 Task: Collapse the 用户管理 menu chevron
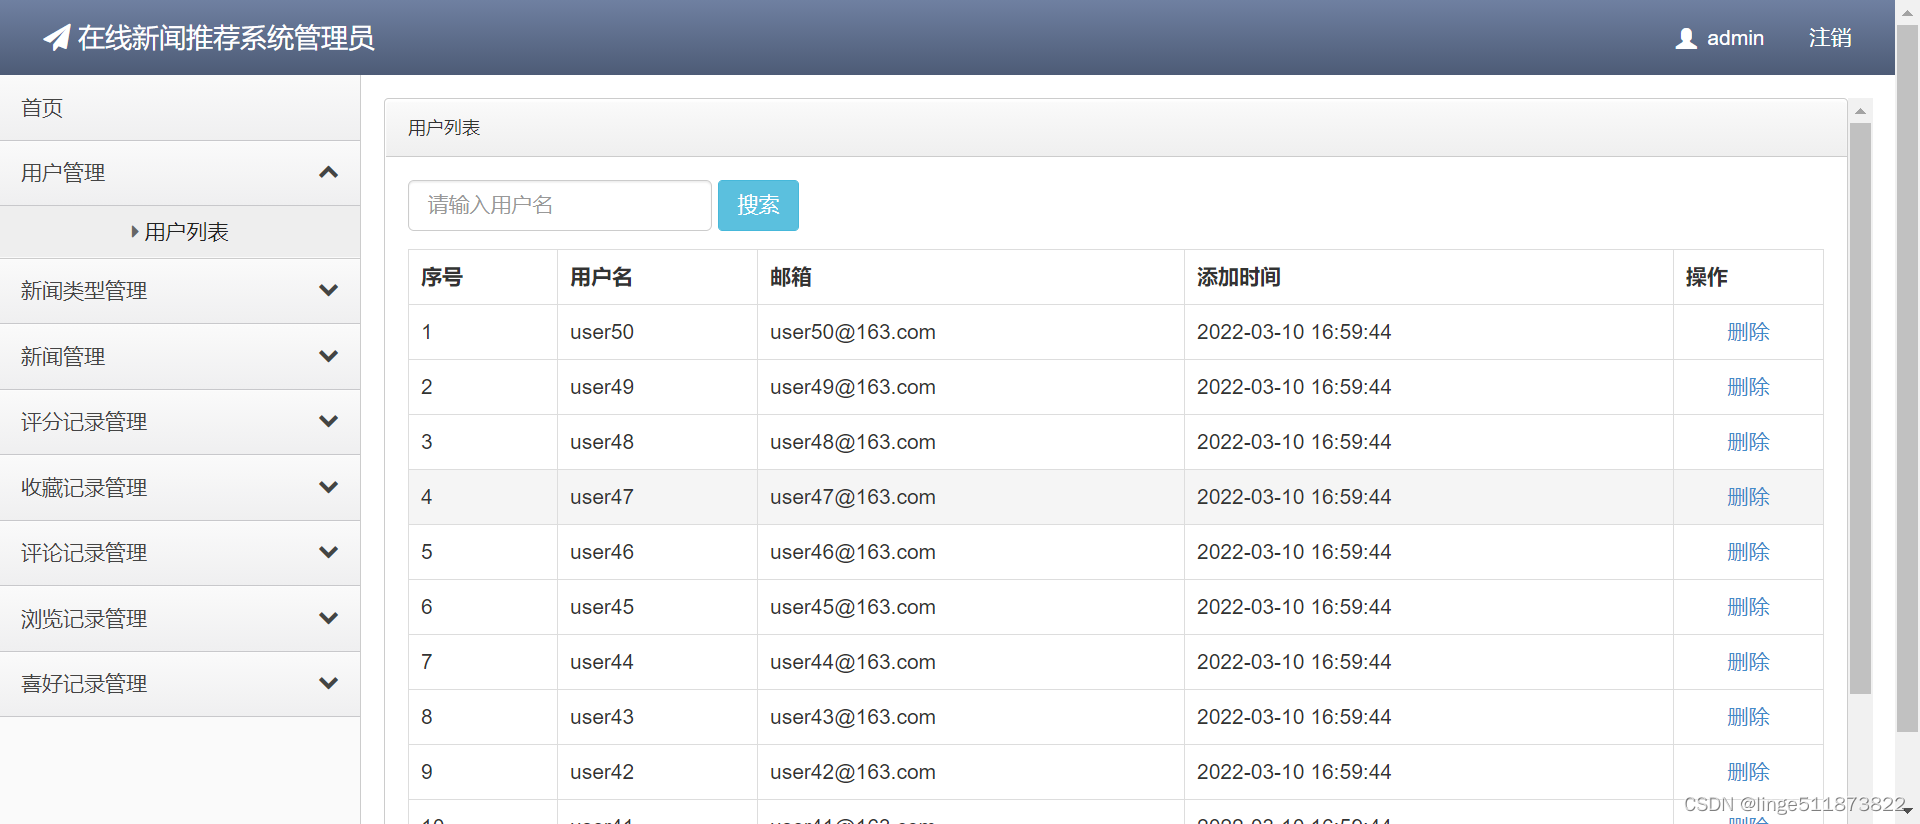(x=328, y=173)
